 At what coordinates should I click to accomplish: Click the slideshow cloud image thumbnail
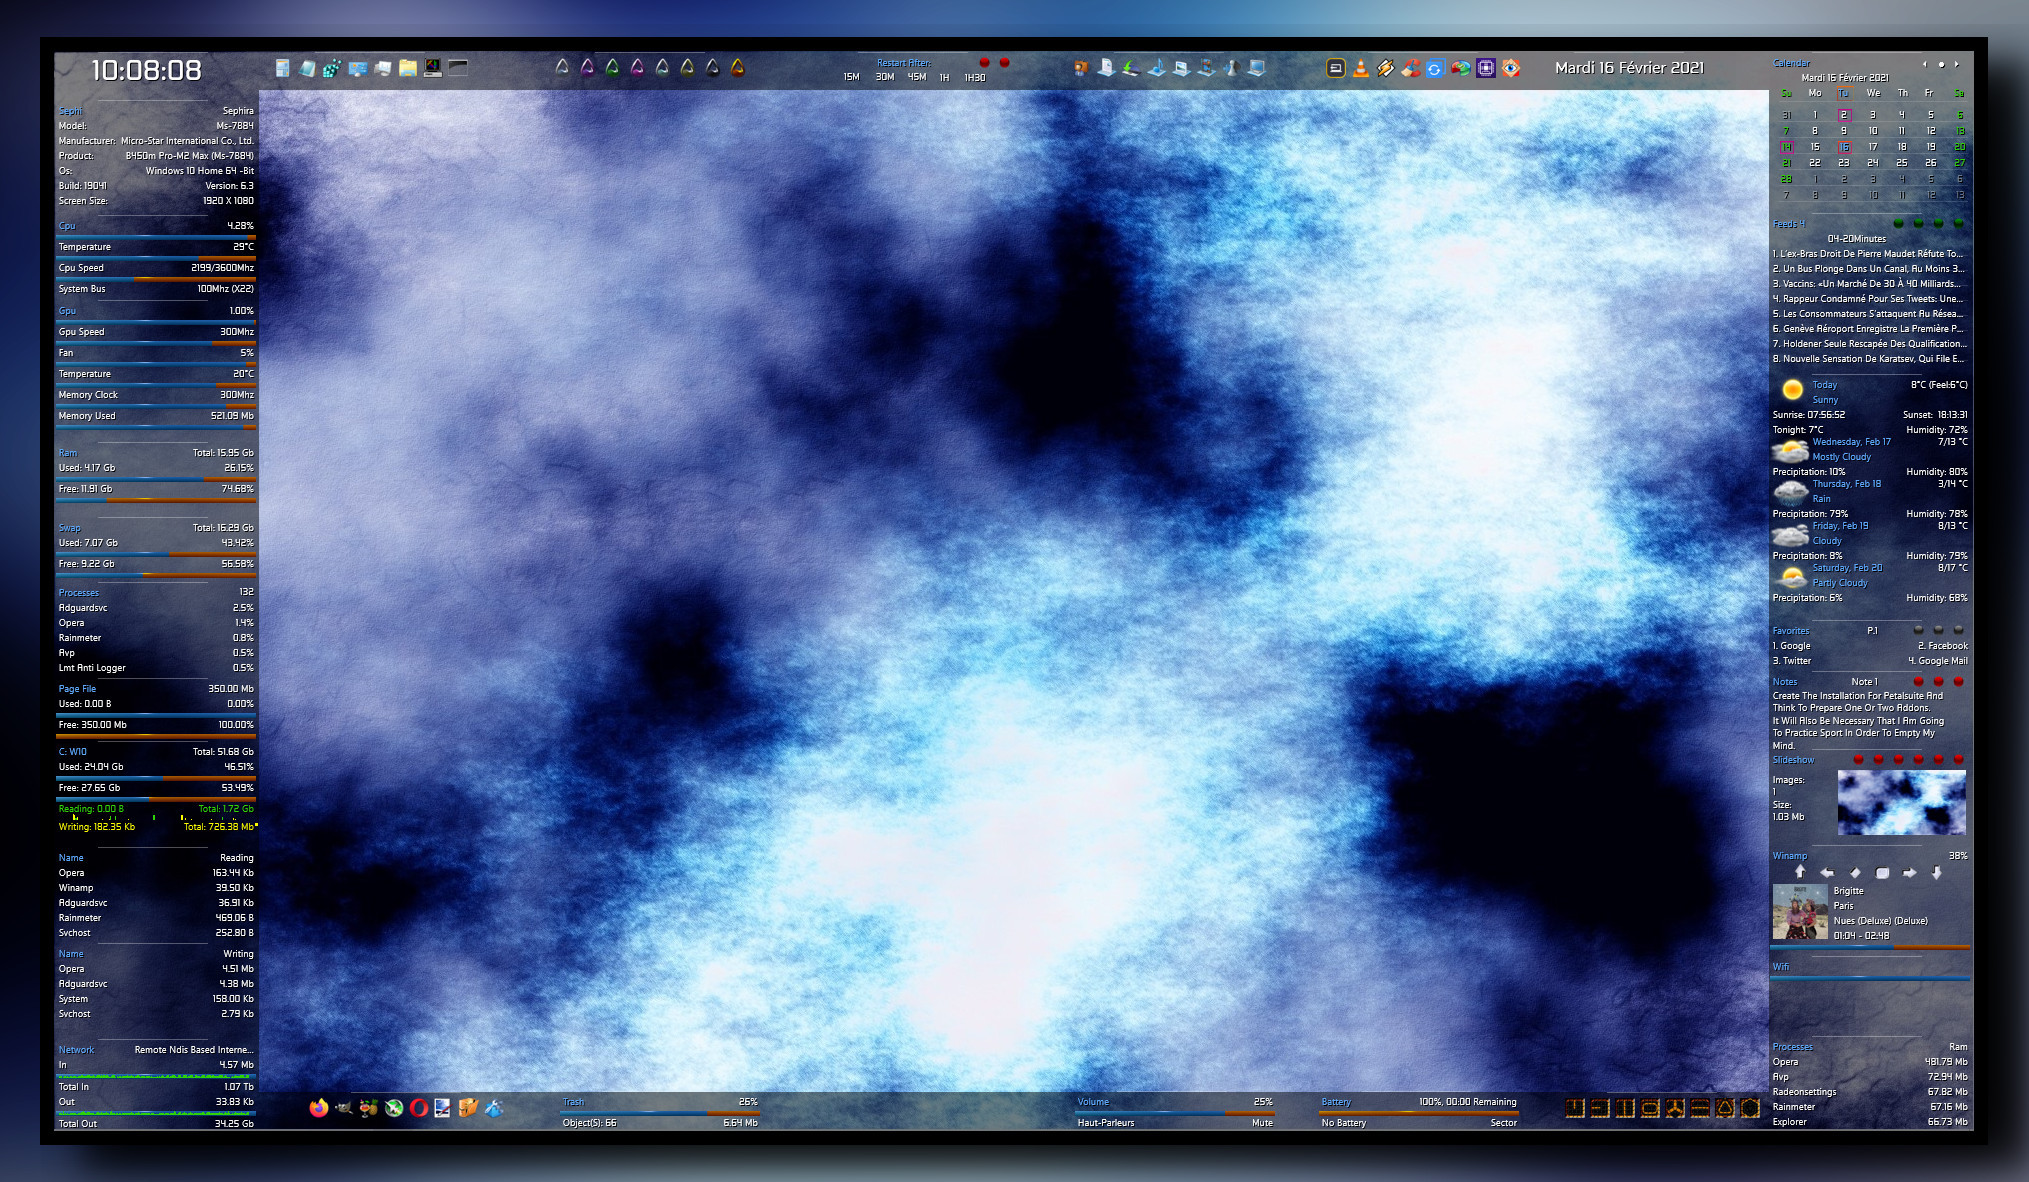1901,803
